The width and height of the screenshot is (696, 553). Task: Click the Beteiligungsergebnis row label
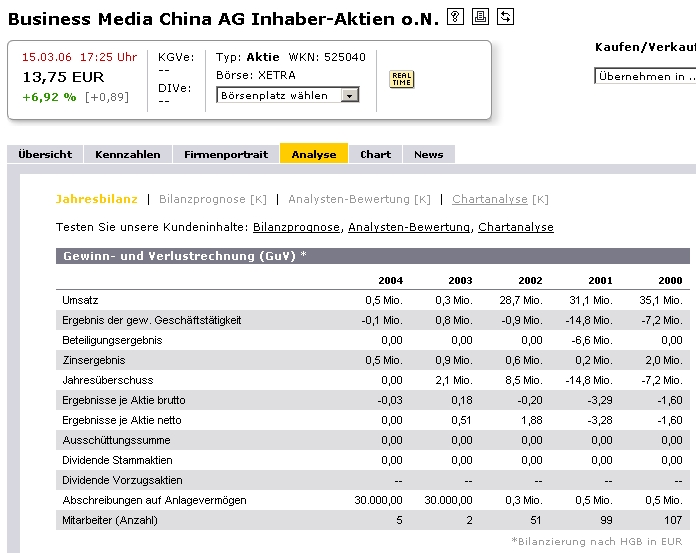tap(112, 340)
